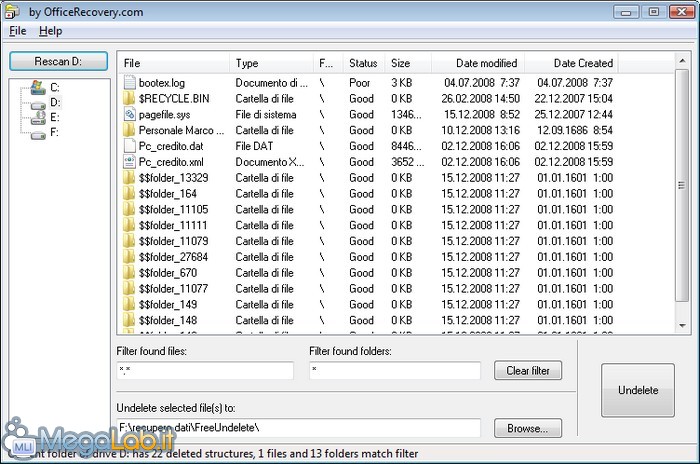Select the pagefile.sys file name

164,114
